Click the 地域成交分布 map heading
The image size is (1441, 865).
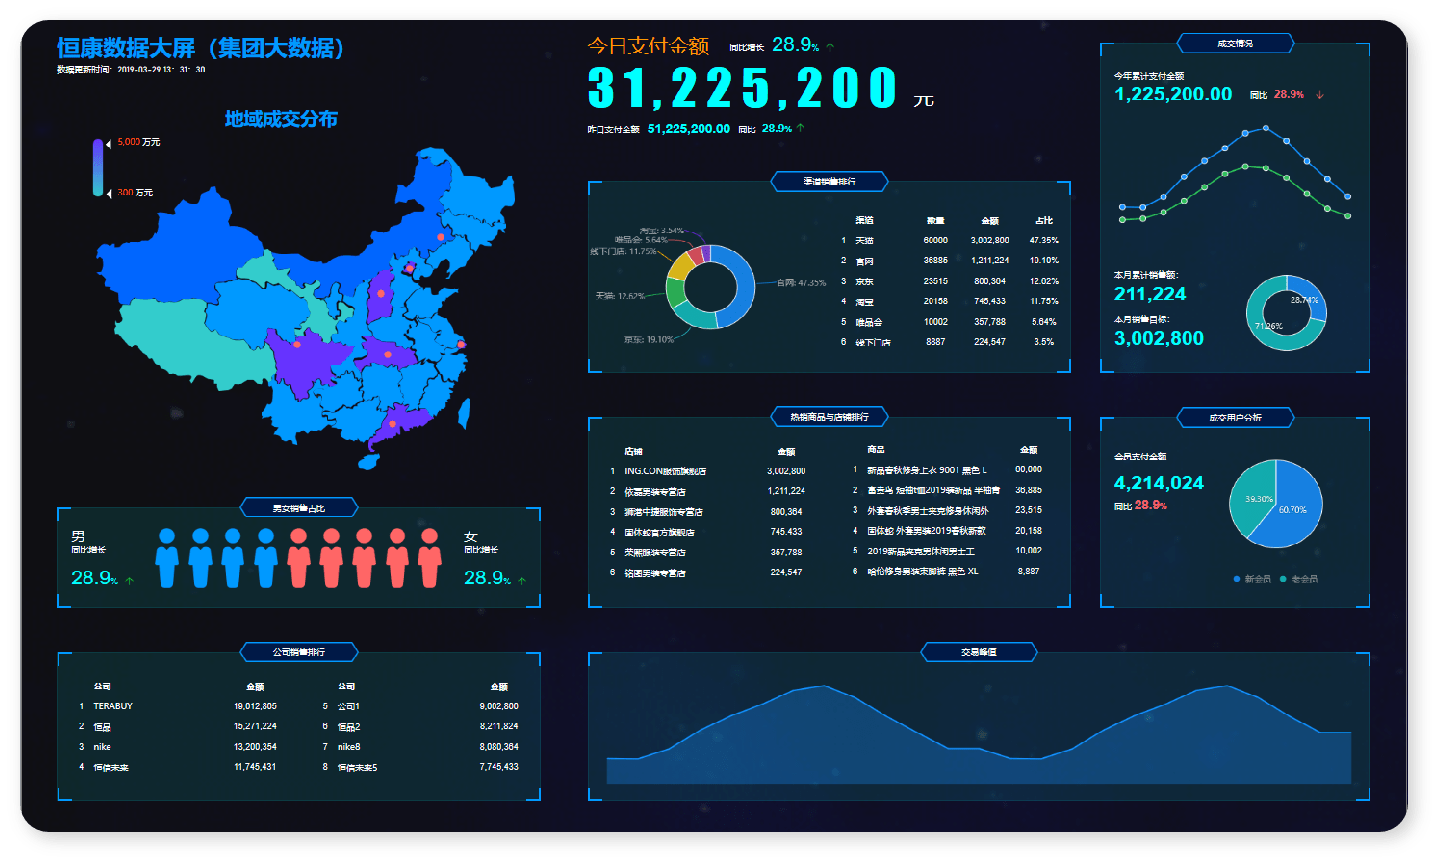281,119
